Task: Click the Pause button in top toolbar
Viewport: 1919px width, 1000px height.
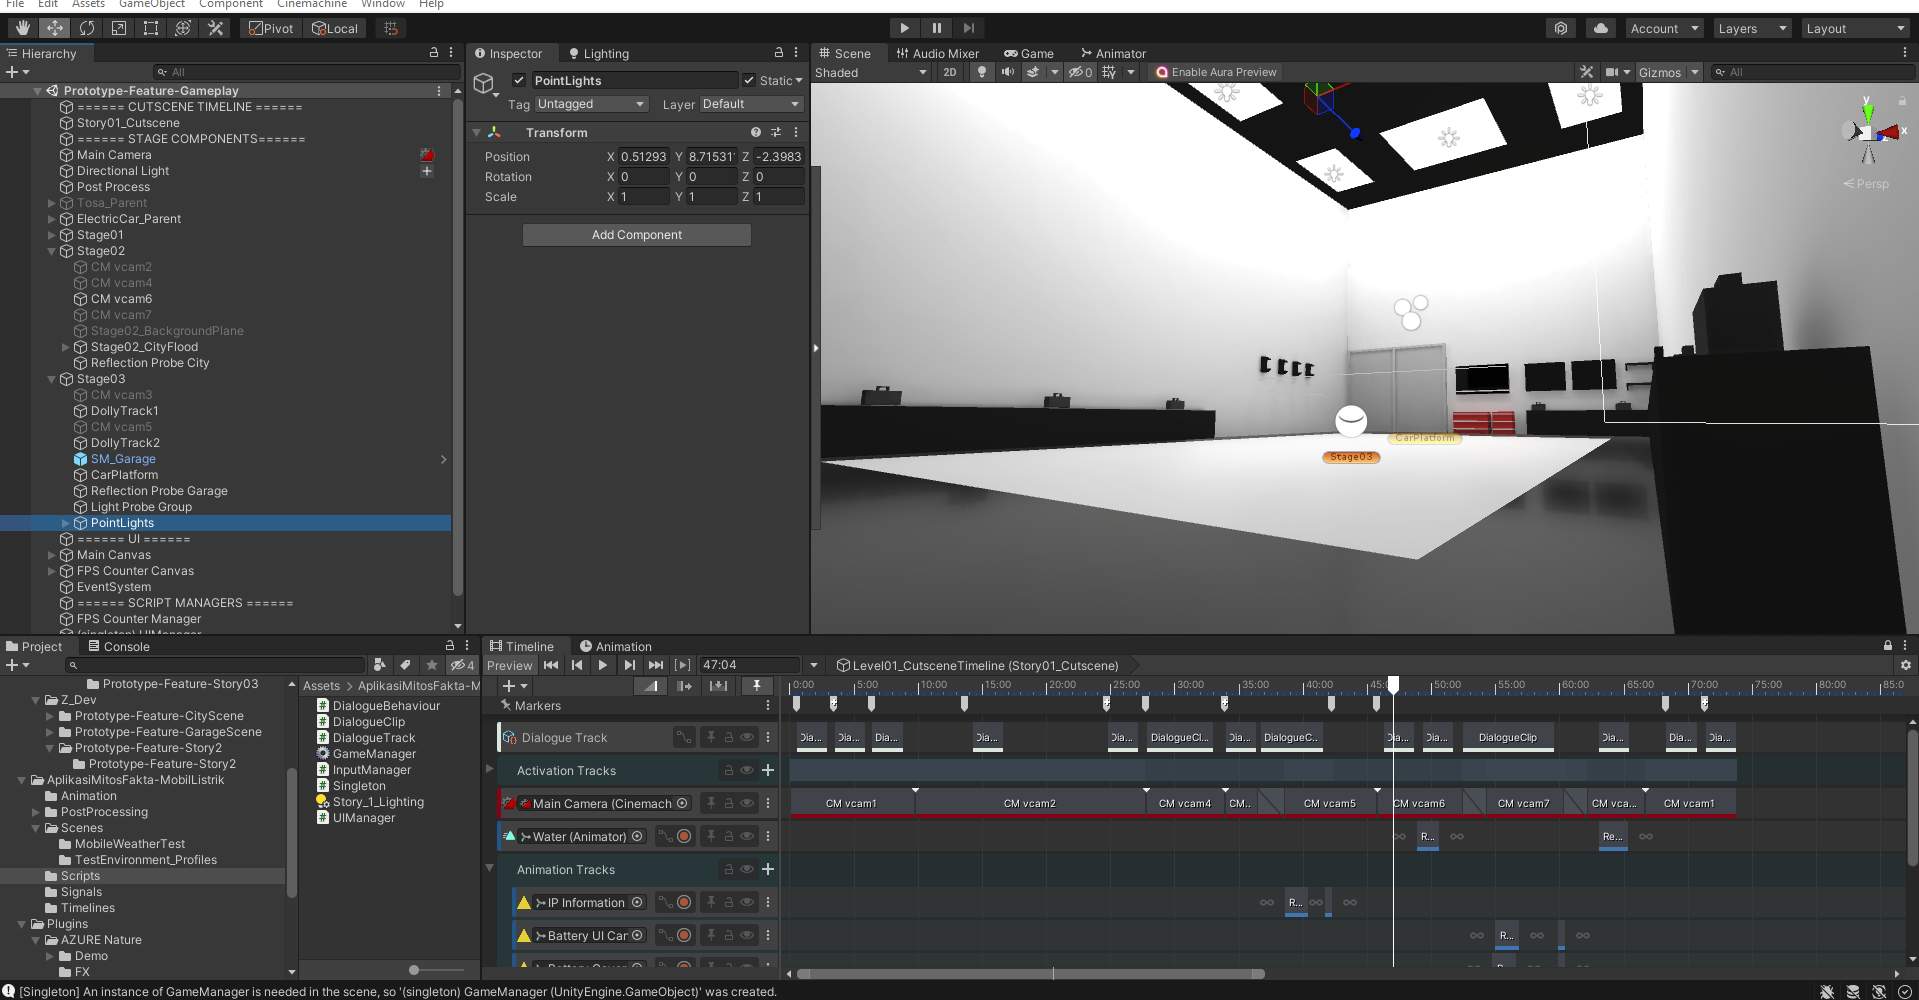Action: point(936,28)
